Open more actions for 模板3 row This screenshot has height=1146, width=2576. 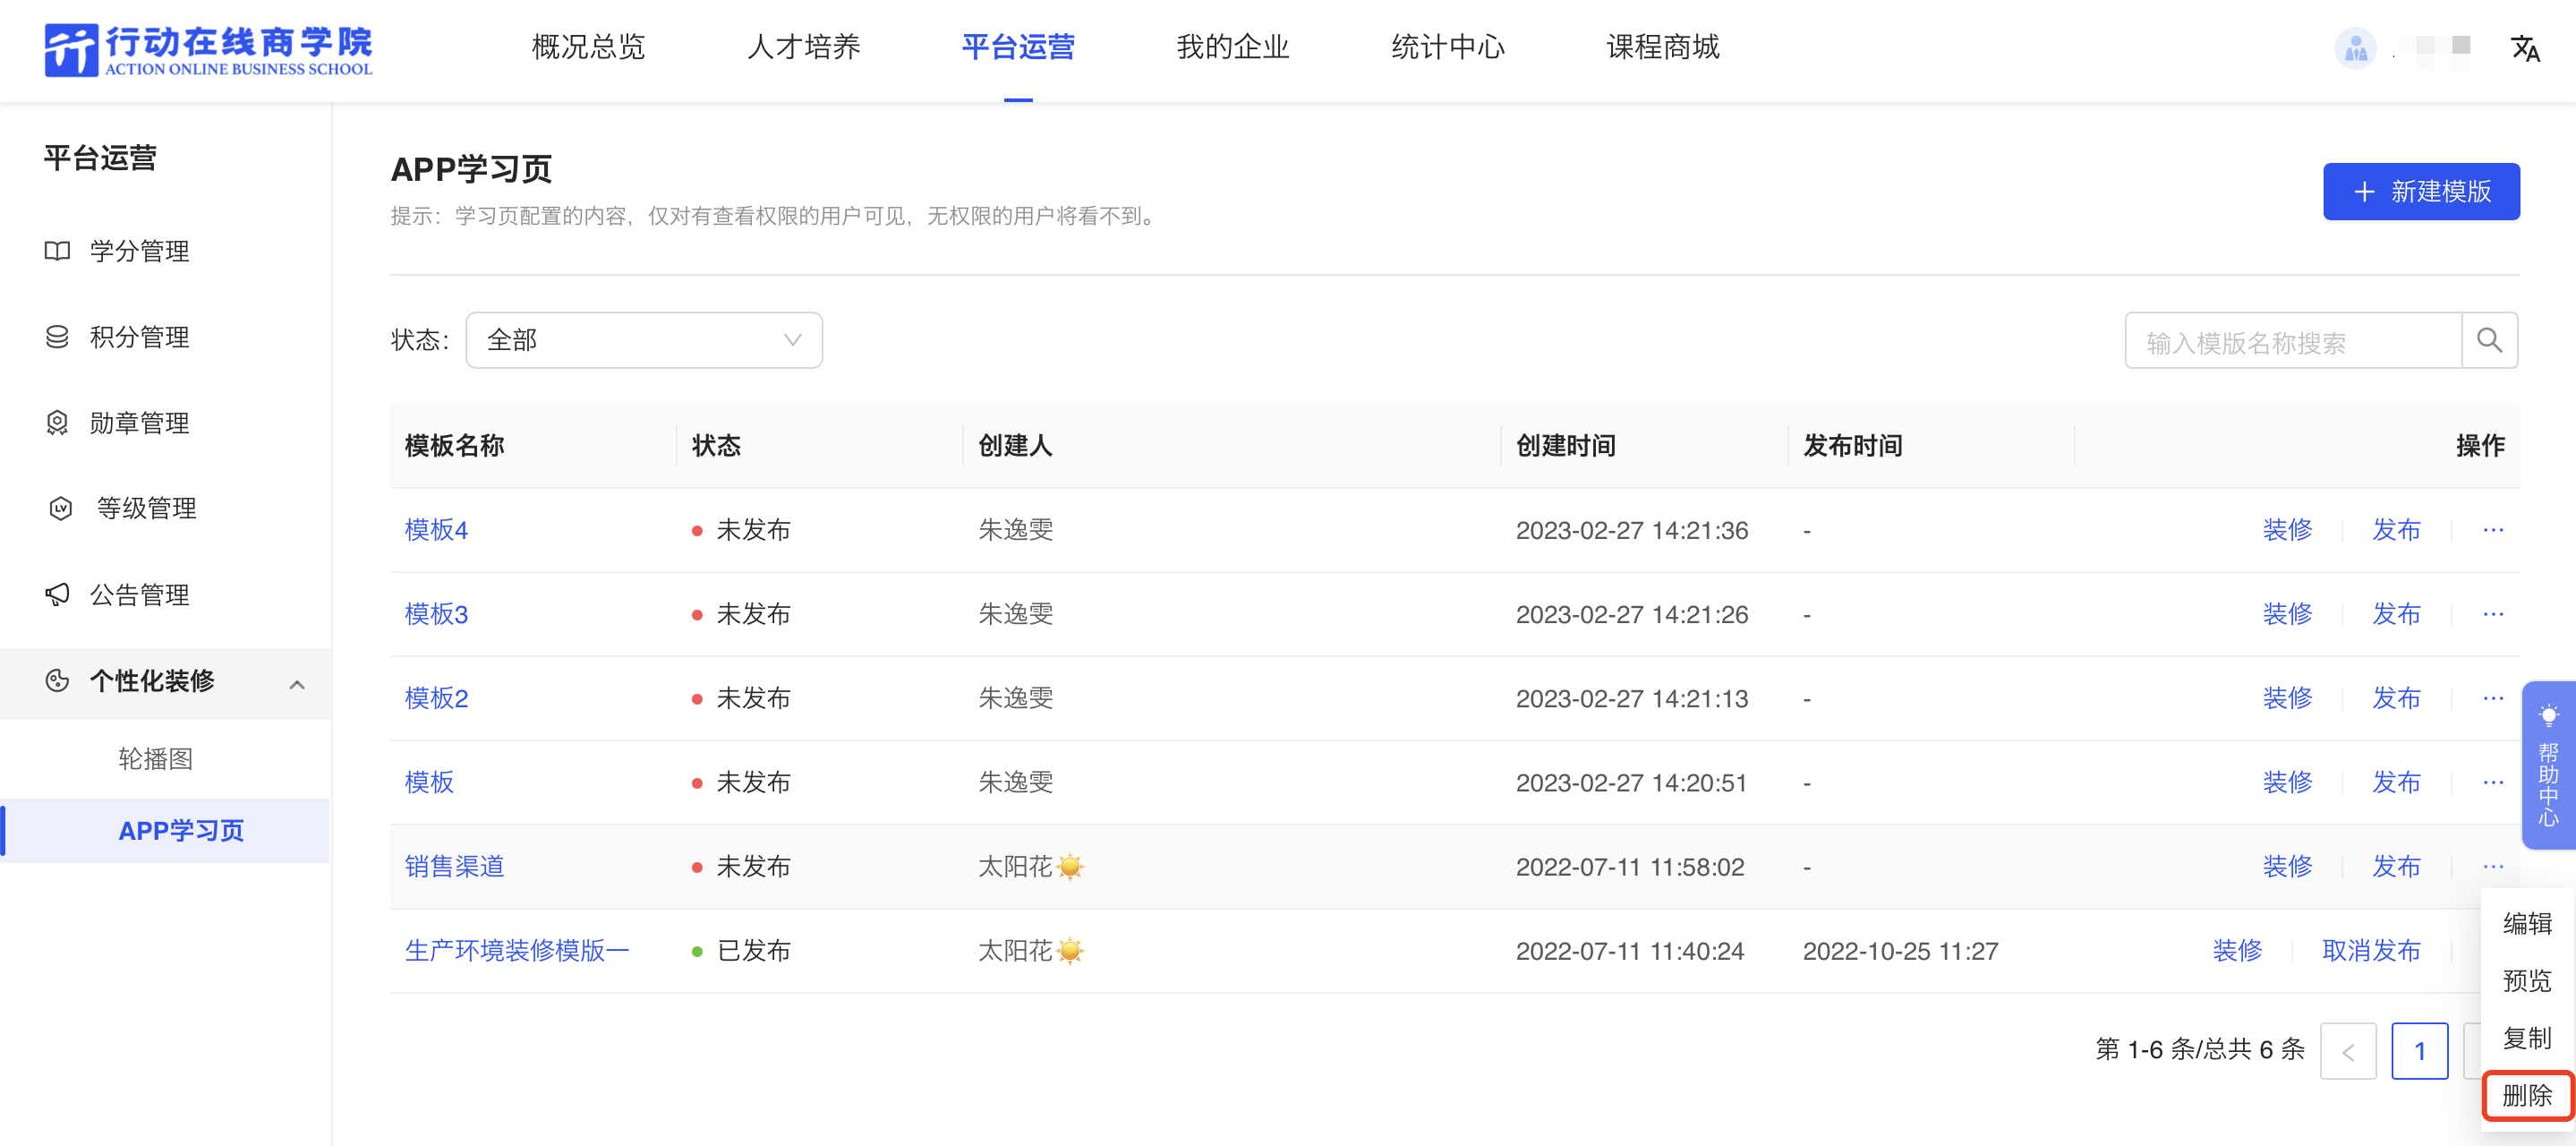pyautogui.click(x=2493, y=614)
